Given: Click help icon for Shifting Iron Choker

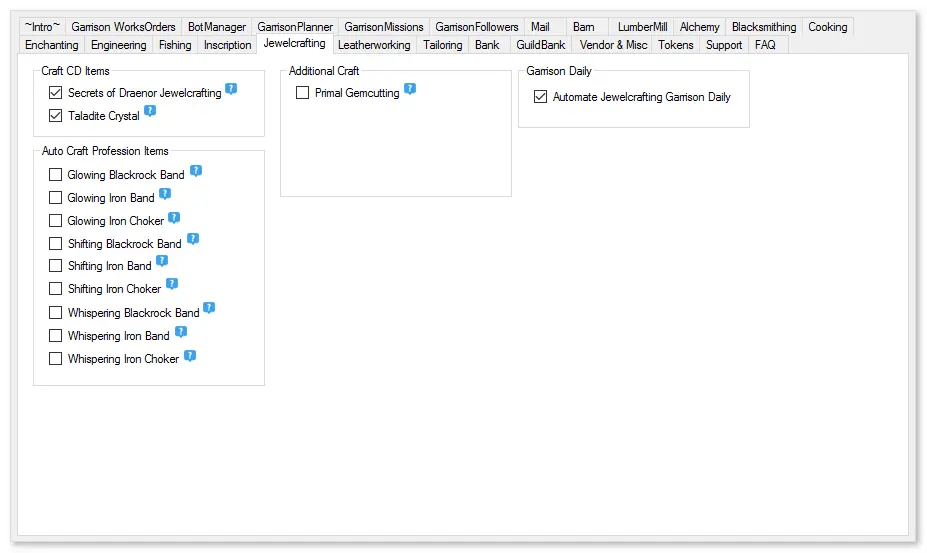Looking at the screenshot, I should click(171, 284).
